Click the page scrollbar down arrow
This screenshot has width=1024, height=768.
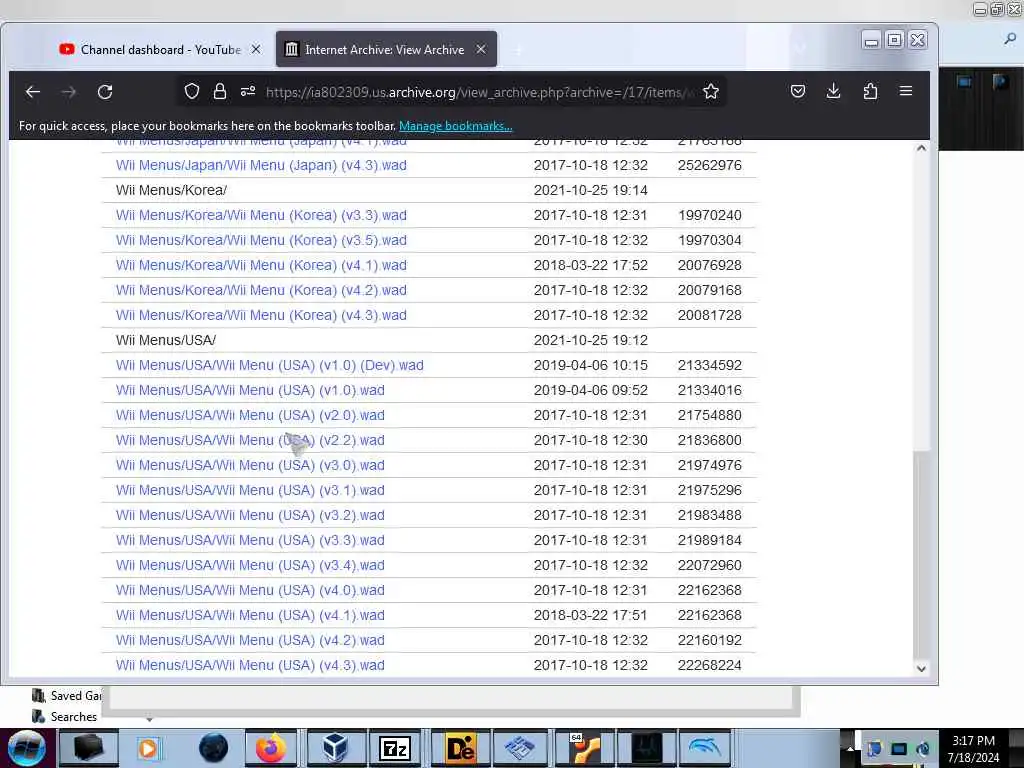coord(921,668)
